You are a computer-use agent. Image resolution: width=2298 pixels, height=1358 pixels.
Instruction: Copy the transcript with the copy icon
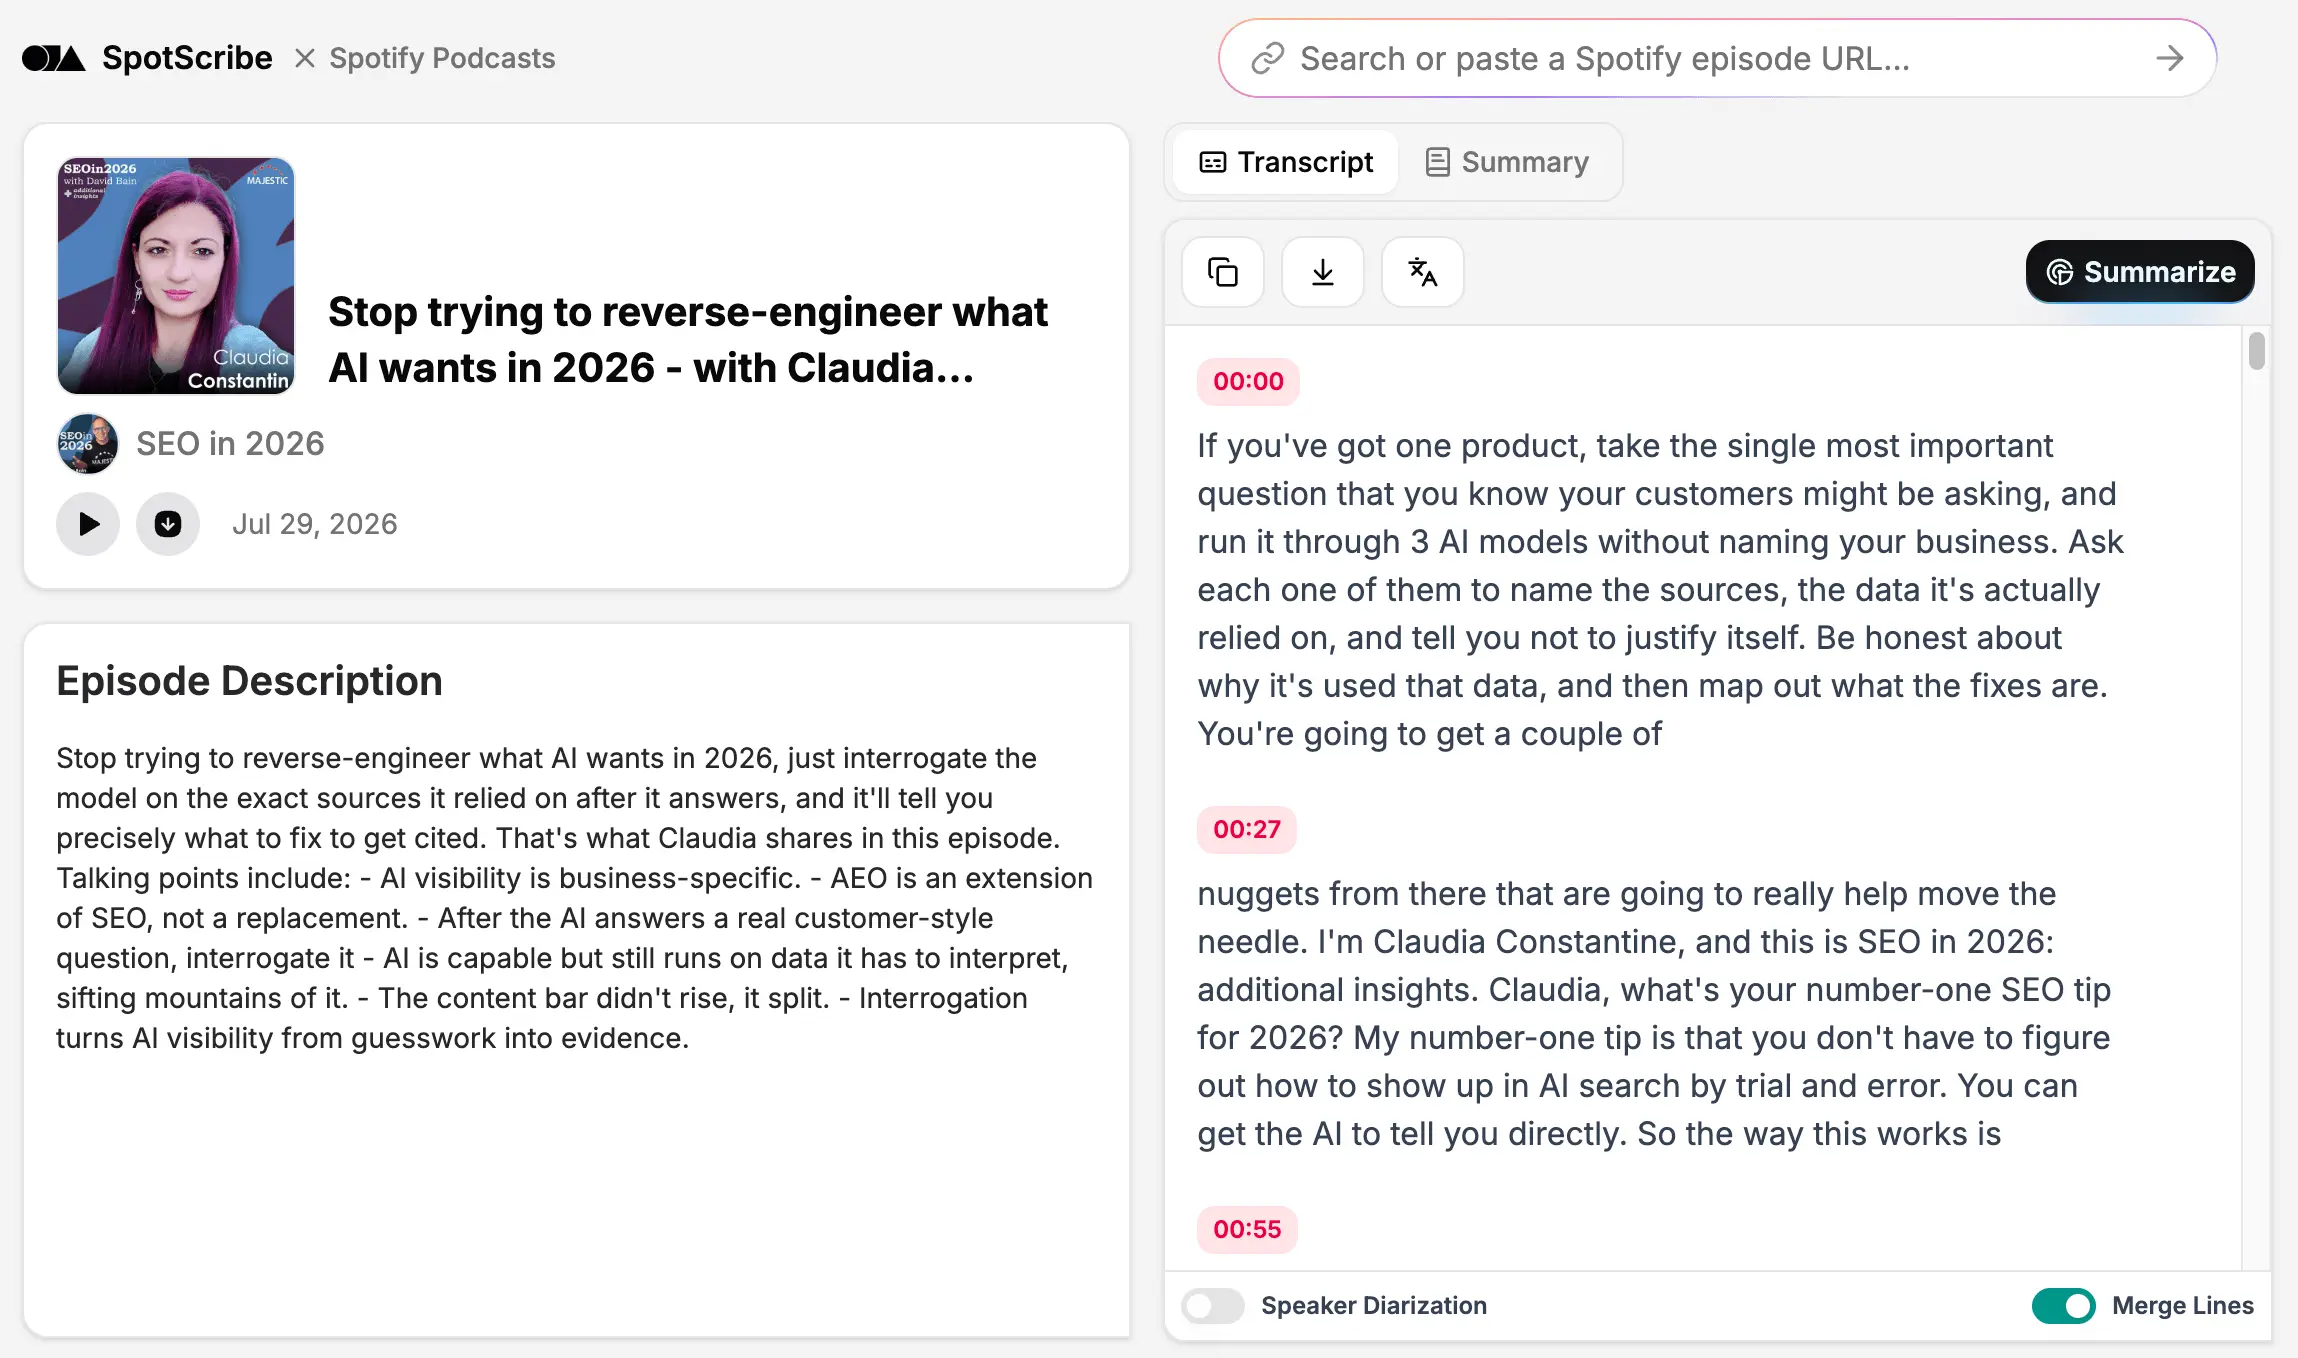click(x=1223, y=272)
